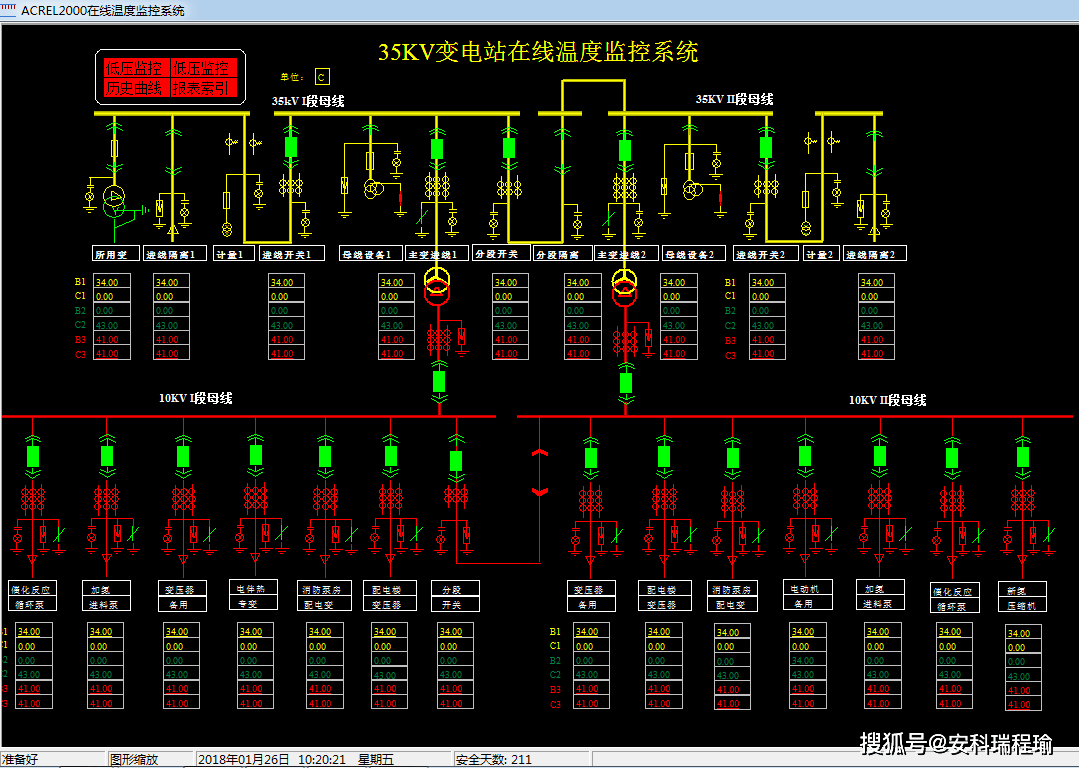This screenshot has width=1079, height=768.
Task: Click green breaker above 新氢压缩机 feeder
Action: tap(1023, 457)
